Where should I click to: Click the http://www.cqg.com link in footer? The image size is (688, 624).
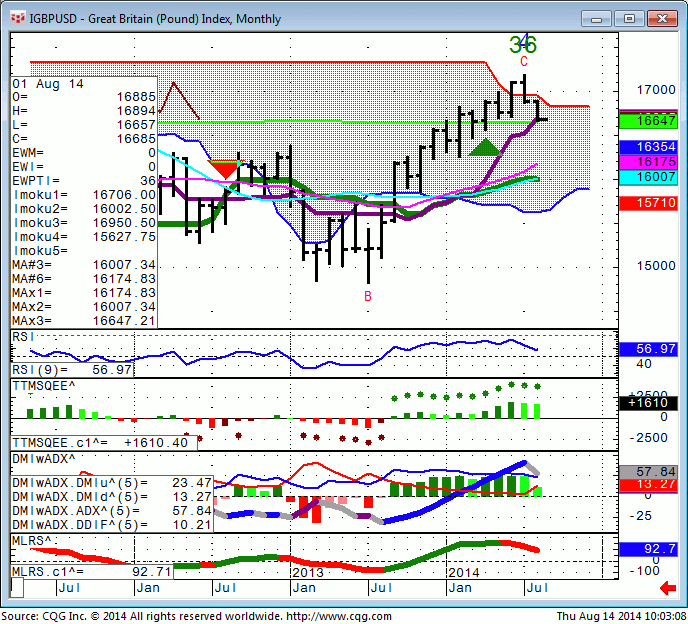pos(339,617)
